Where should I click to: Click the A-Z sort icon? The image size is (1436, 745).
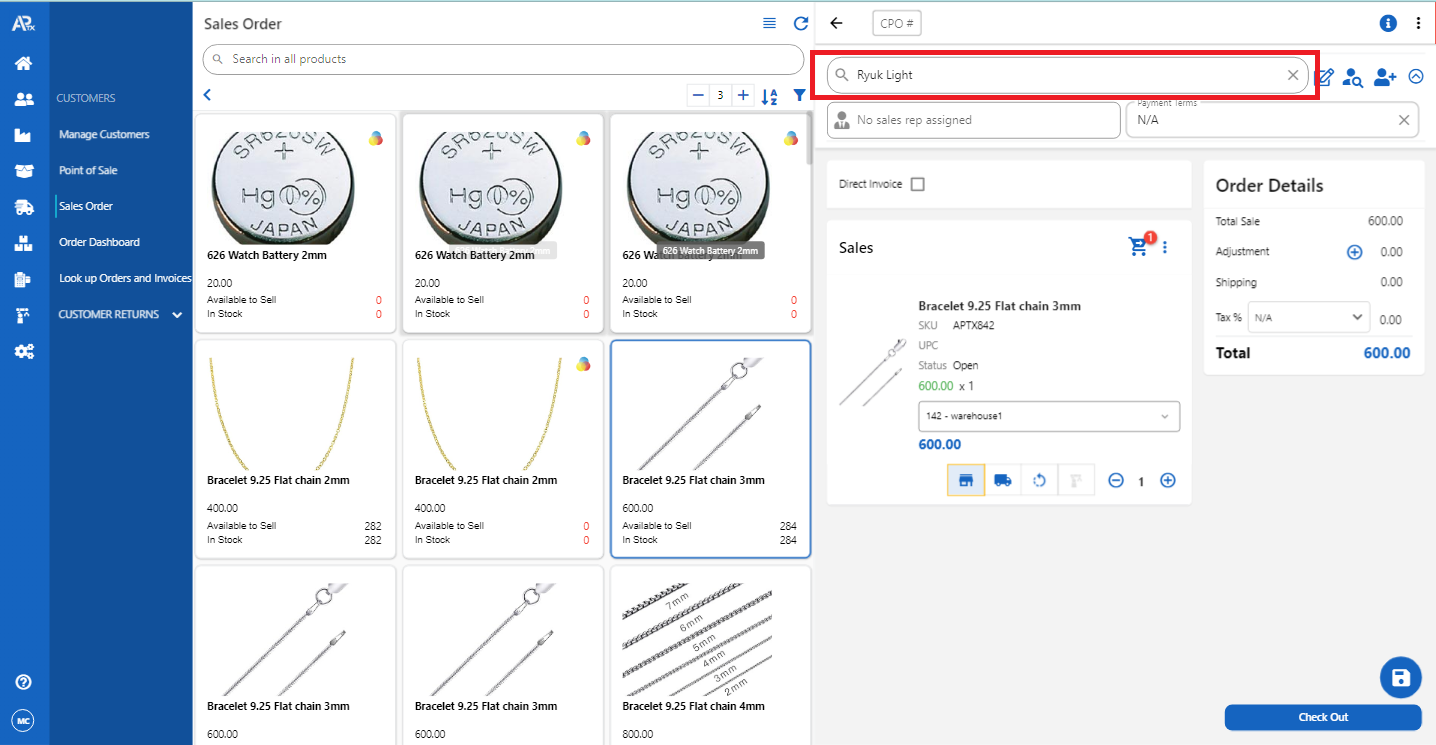point(769,96)
